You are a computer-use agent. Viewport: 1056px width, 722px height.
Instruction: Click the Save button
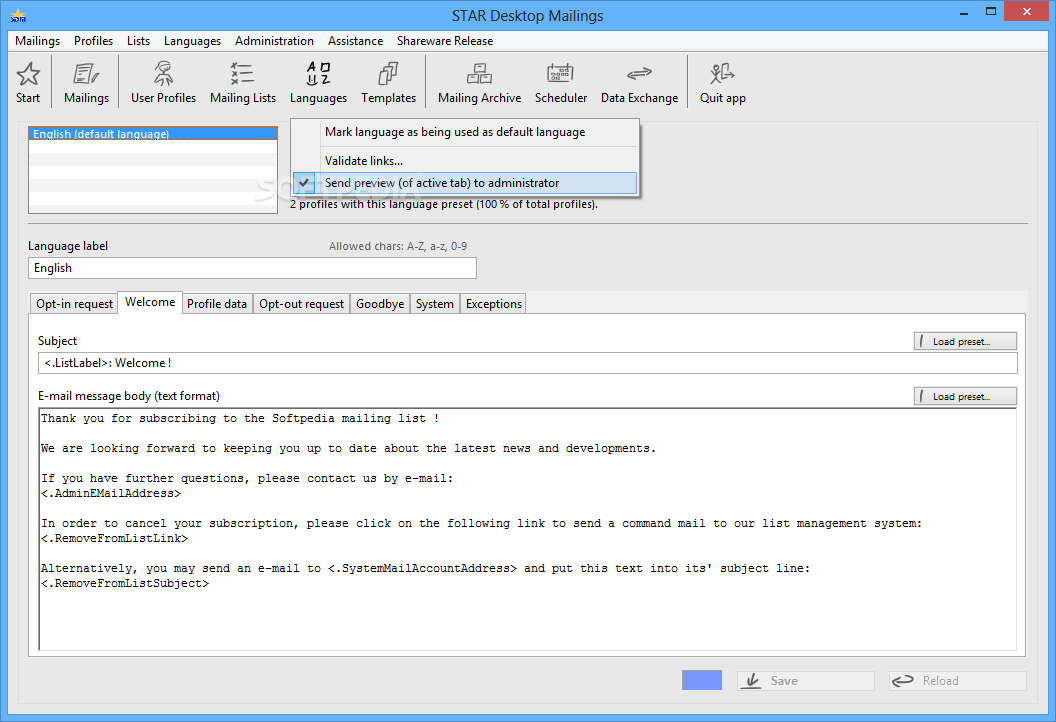click(x=805, y=681)
